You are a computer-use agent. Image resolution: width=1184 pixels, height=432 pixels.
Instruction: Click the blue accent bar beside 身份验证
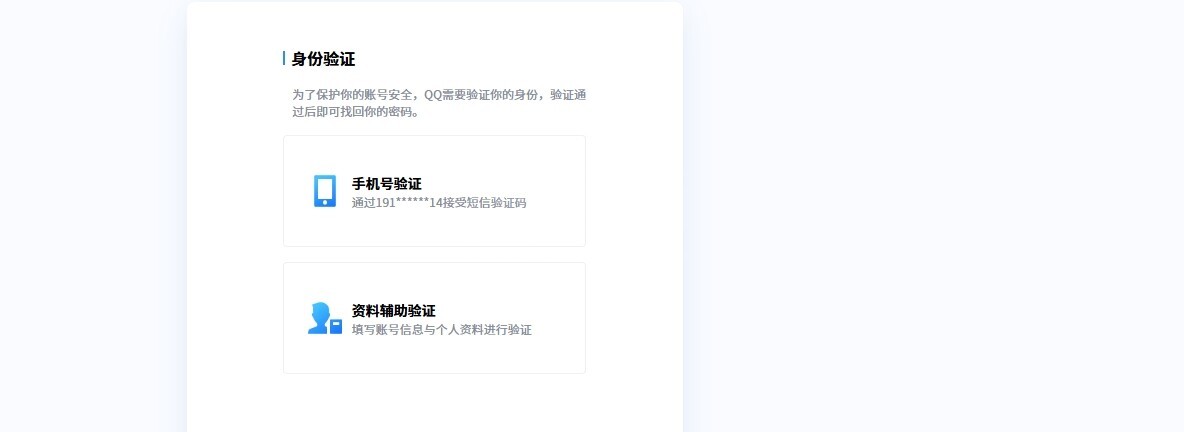(x=284, y=58)
